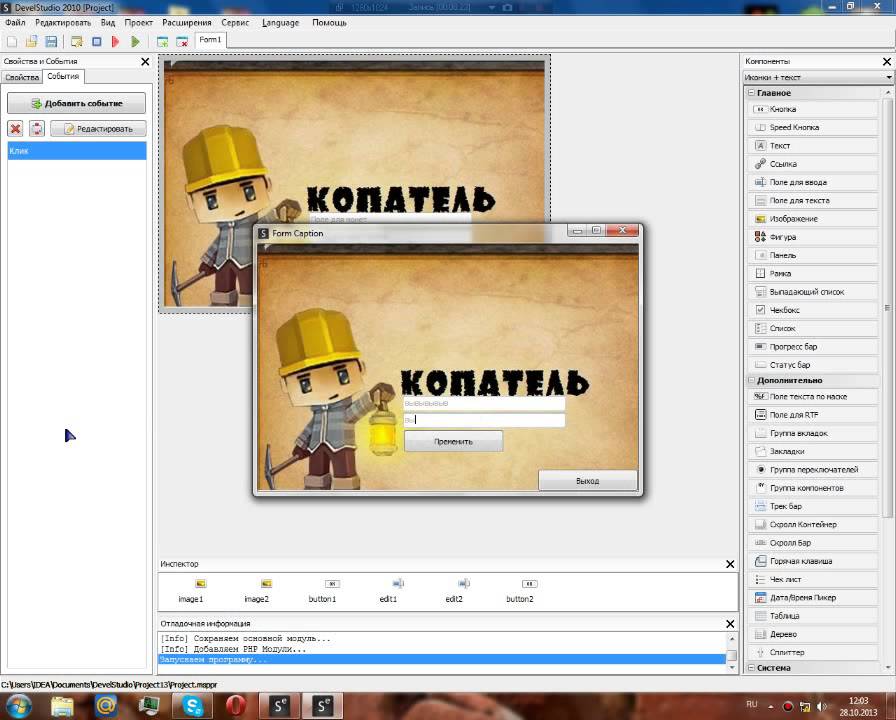Delete selected event with red X
896x720 pixels.
[x=15, y=129]
